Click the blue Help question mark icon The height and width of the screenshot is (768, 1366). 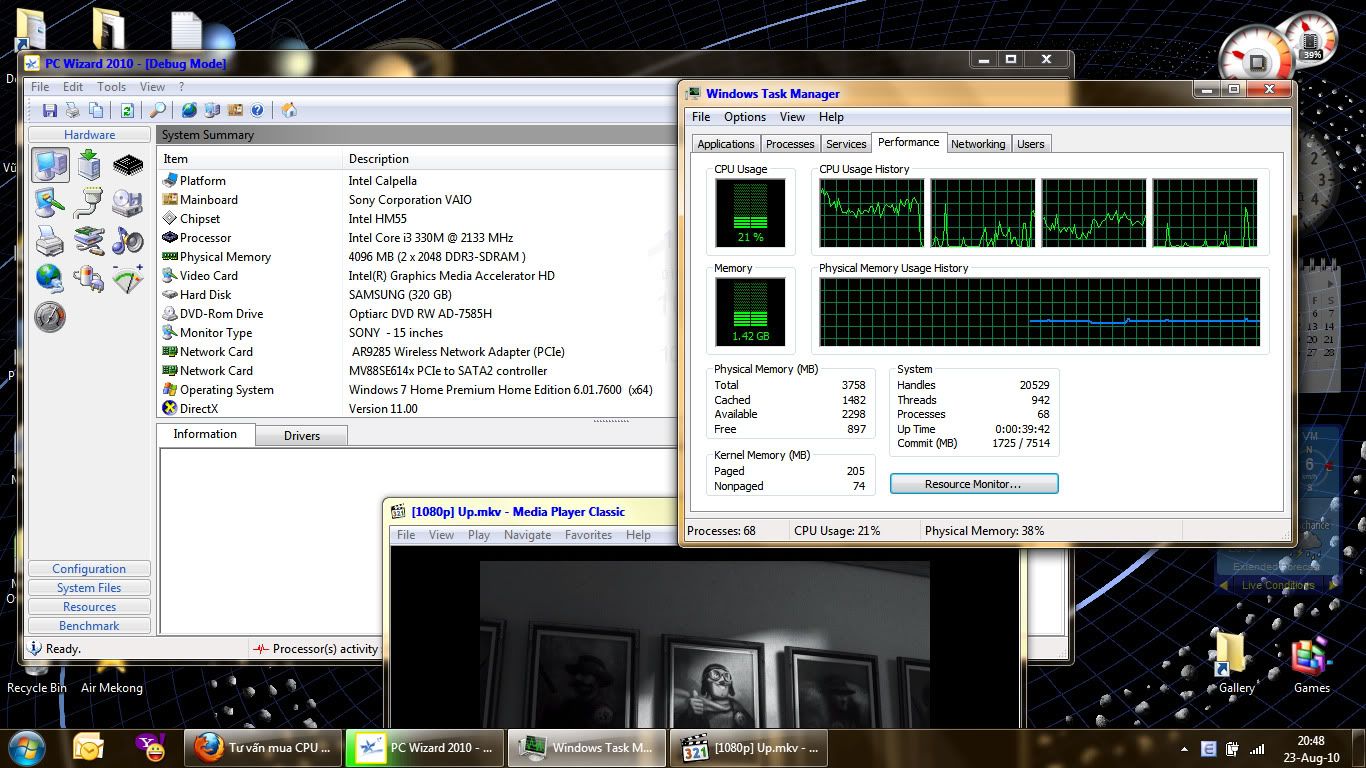click(257, 110)
